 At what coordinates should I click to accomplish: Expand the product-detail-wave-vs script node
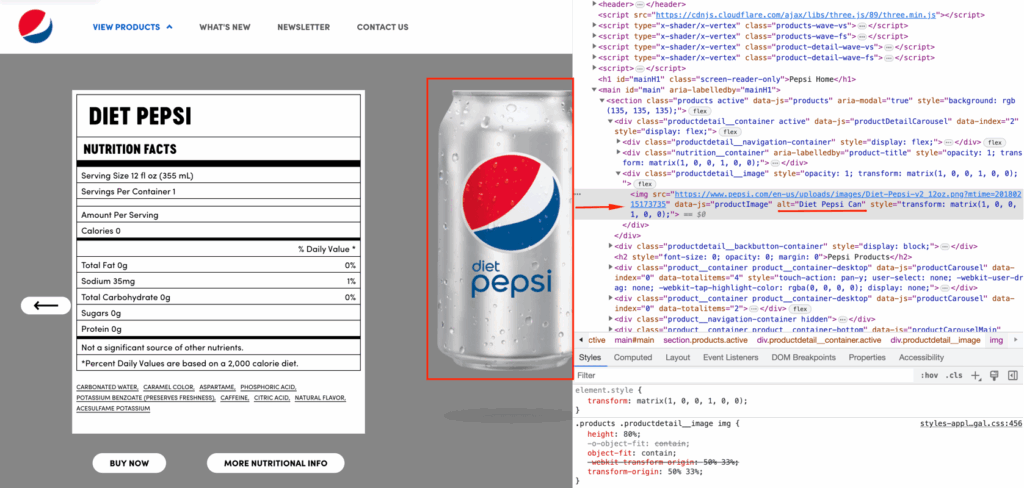click(x=594, y=47)
